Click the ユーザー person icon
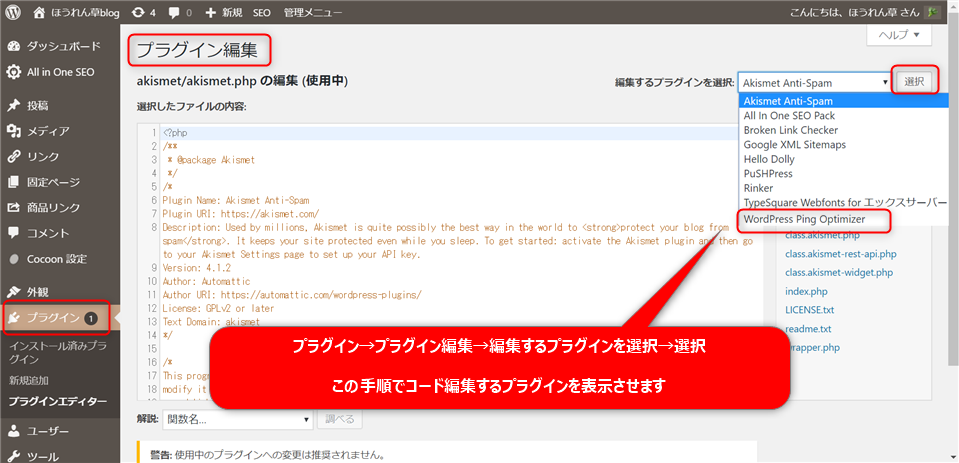The height and width of the screenshot is (463, 959). (x=14, y=431)
